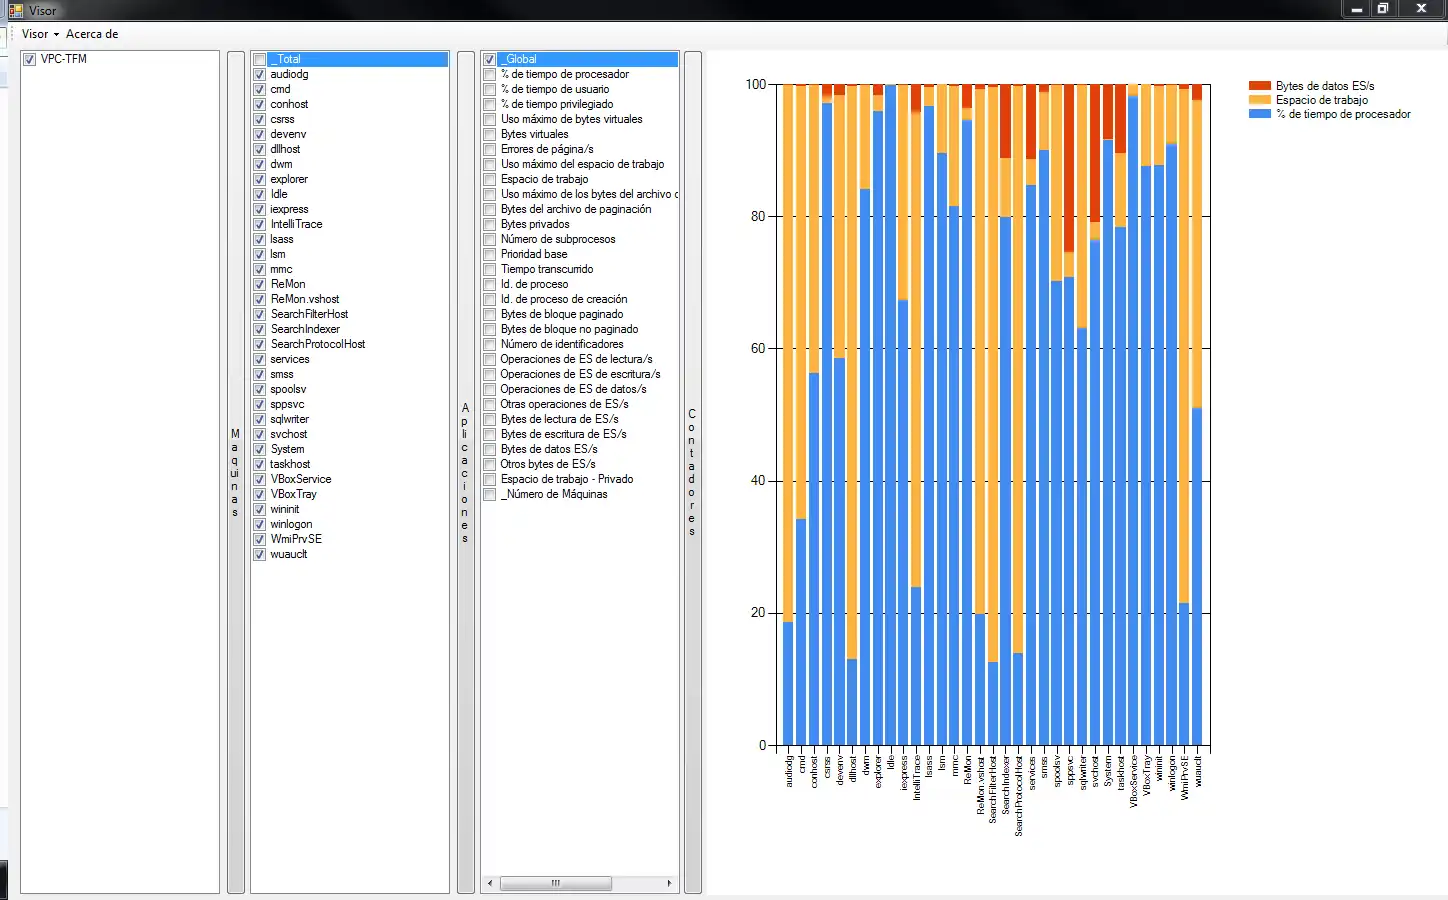The width and height of the screenshot is (1448, 900).
Task: Select 'Bytes de lectura de ES/s' counter
Action: pos(560,419)
